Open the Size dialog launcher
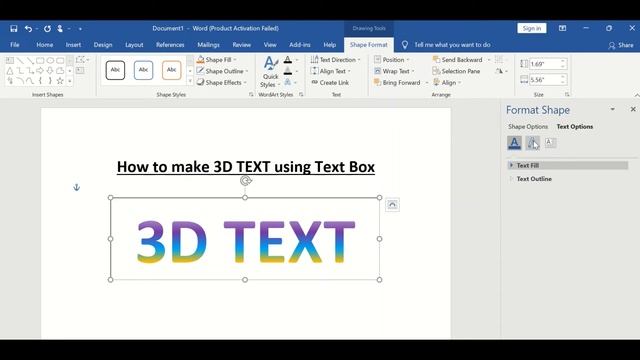 [567, 94]
